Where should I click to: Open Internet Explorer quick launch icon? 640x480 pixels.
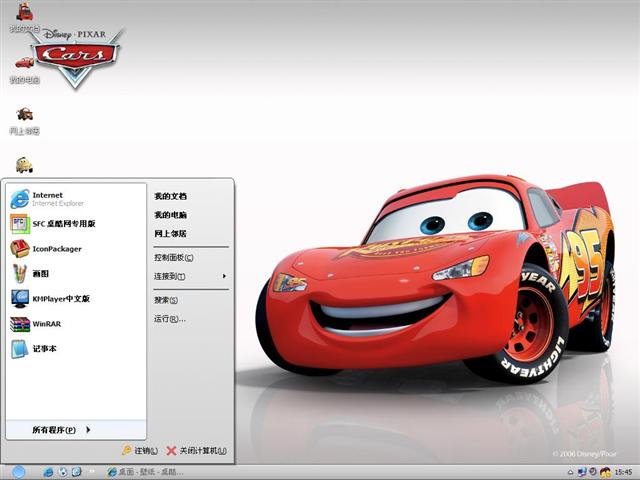click(x=48, y=472)
